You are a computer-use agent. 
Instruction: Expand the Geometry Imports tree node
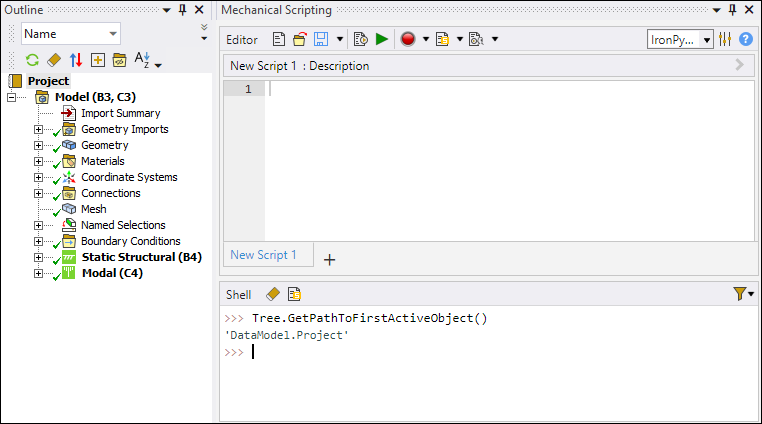coord(39,129)
